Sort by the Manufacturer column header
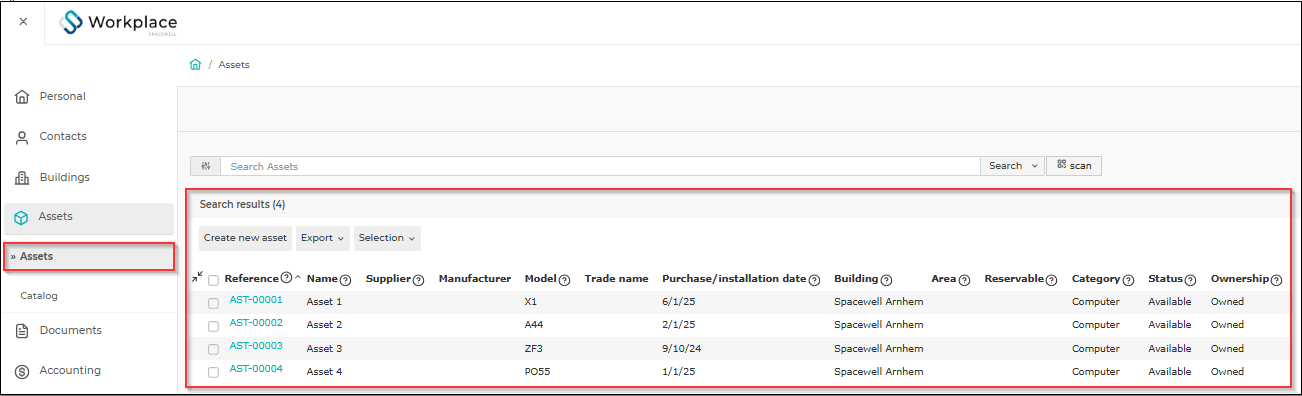This screenshot has height=396, width=1302. pyautogui.click(x=475, y=279)
